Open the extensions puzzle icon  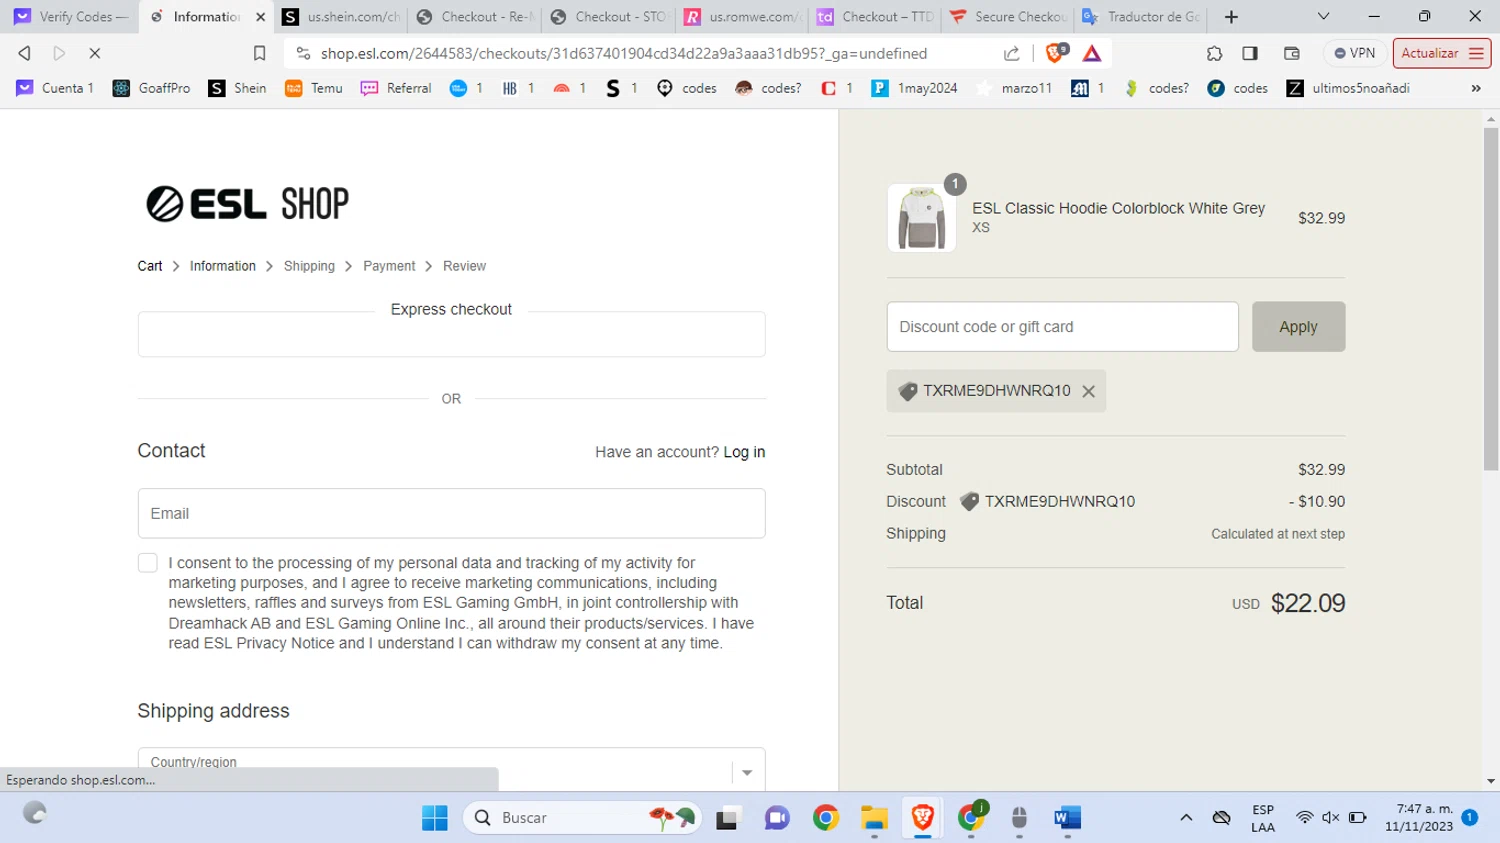(x=1215, y=53)
